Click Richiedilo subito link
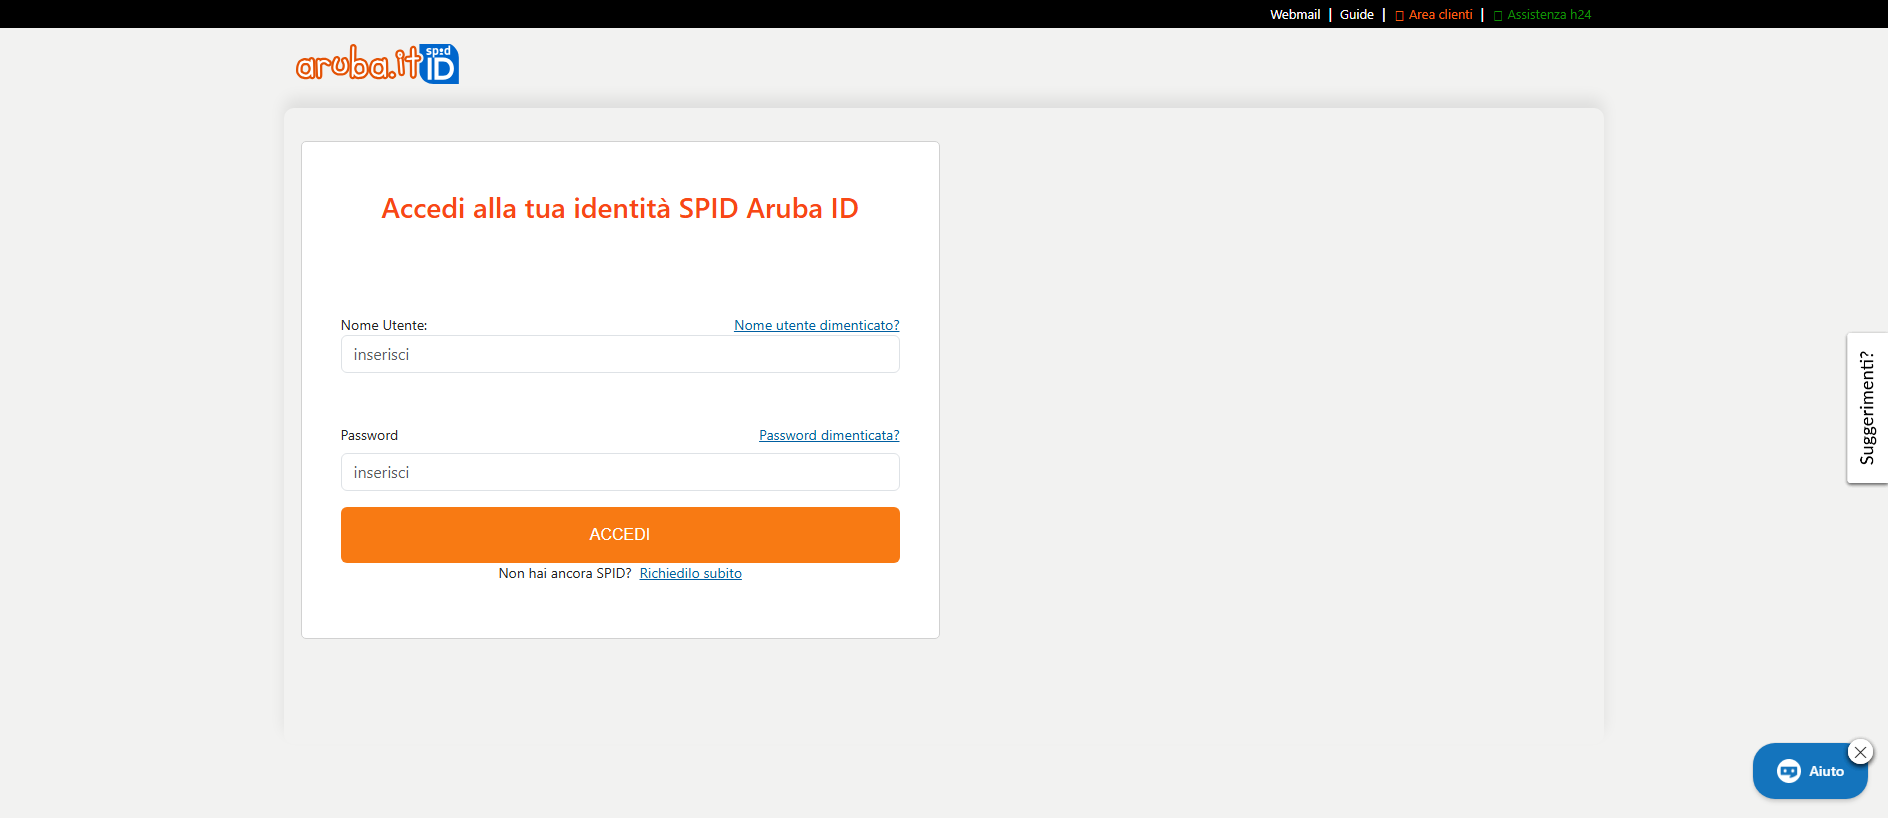 (x=691, y=573)
